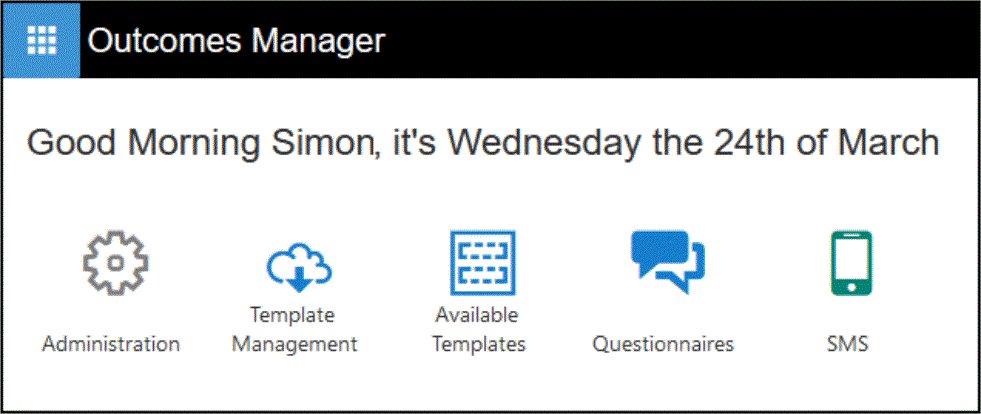This screenshot has width=981, height=414.
Task: Click the empty black header bar area
Action: 680,41
